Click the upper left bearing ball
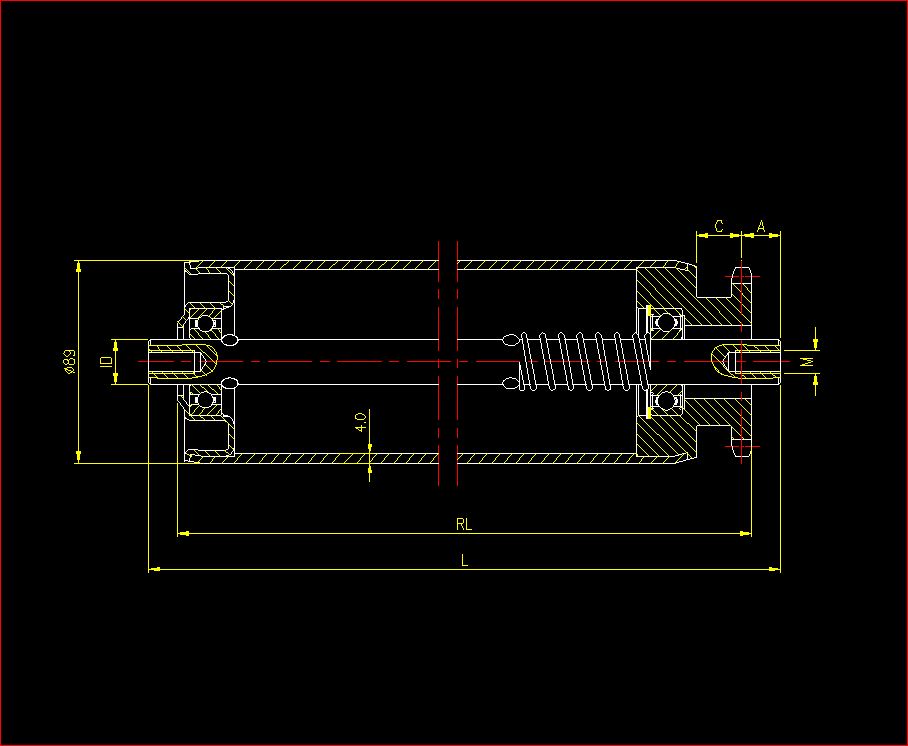The height and width of the screenshot is (746, 908). (206, 323)
